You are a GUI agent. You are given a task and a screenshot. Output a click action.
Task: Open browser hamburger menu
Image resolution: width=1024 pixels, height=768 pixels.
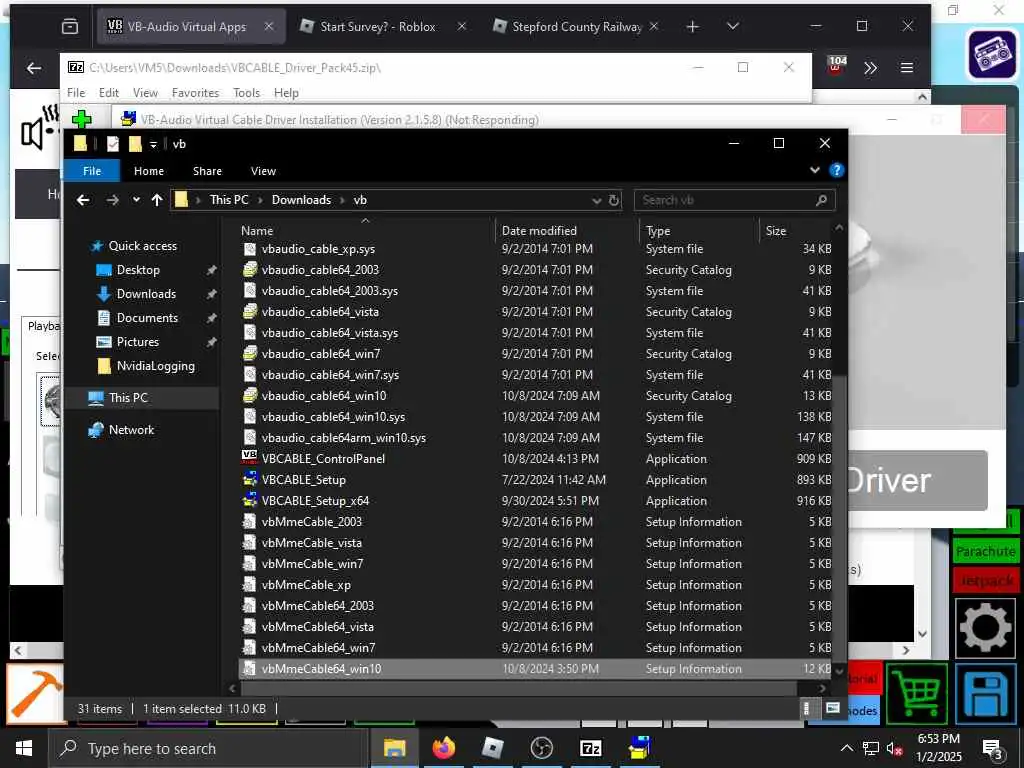tap(906, 67)
